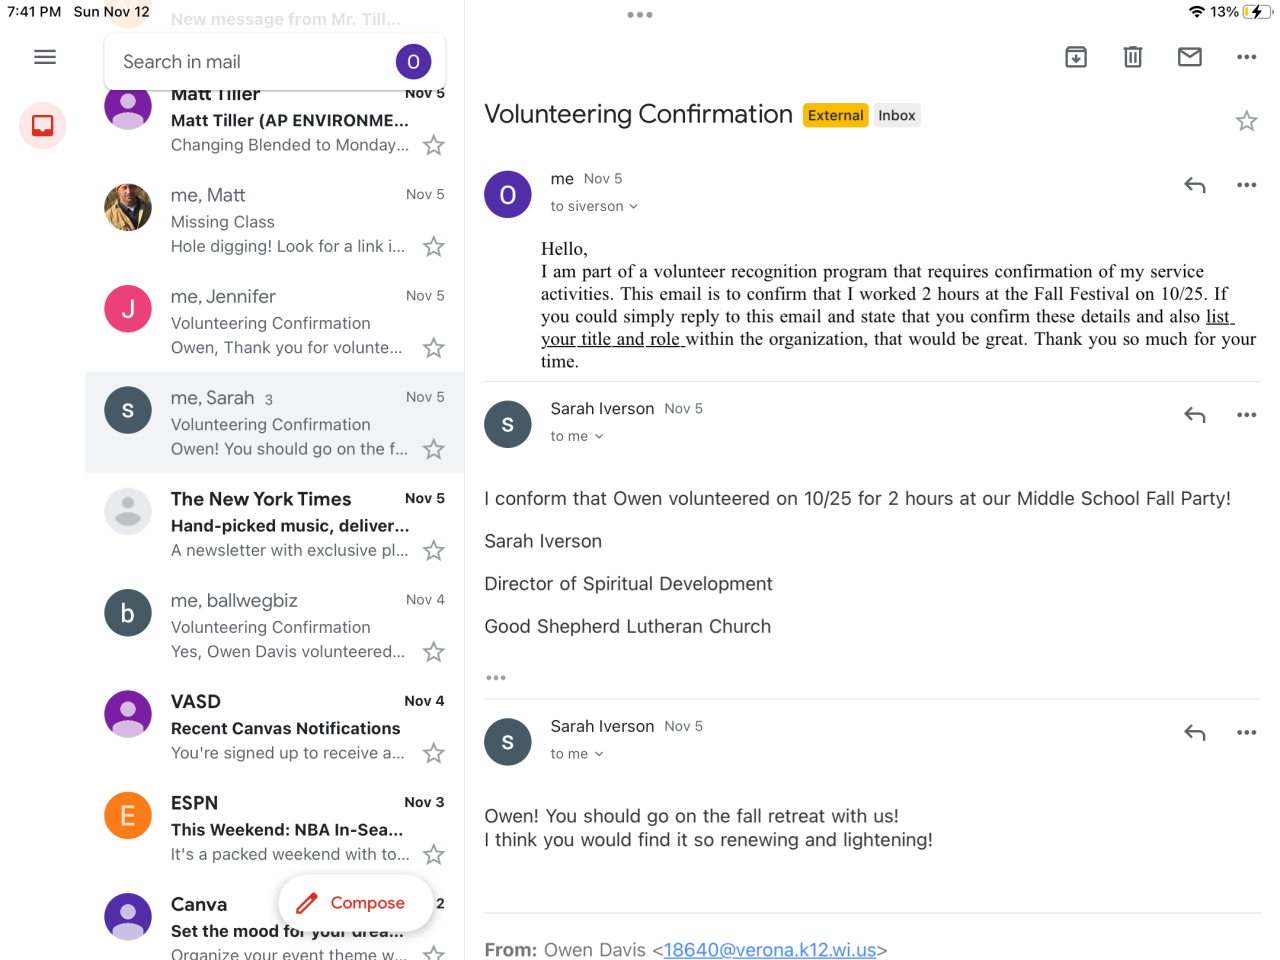This screenshot has width=1280, height=960.
Task: Star the ESPN email
Action: pos(433,855)
